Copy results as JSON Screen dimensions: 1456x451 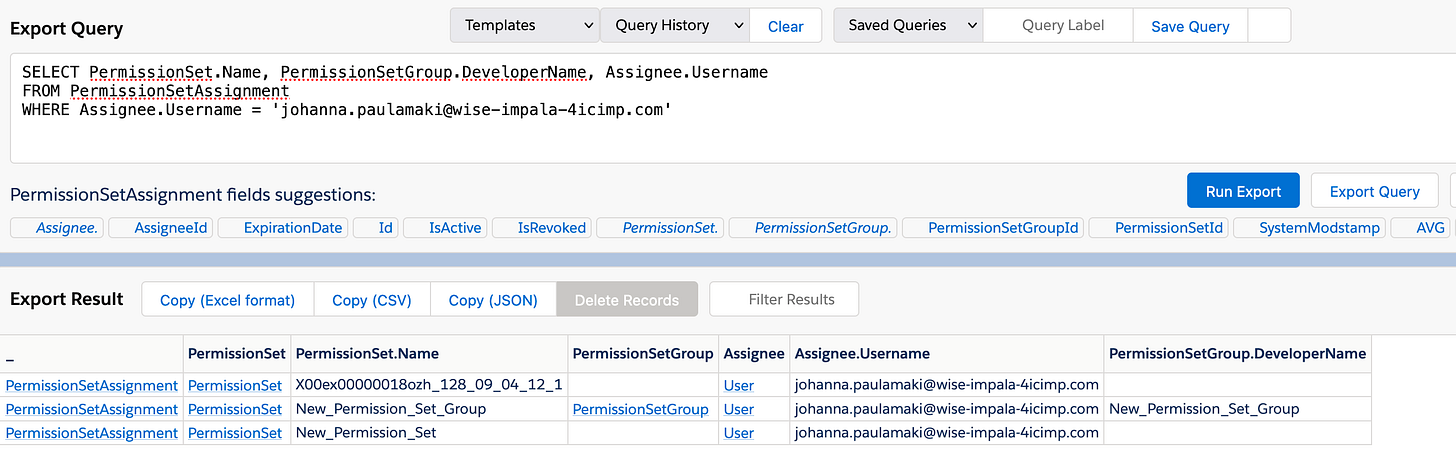pos(493,300)
